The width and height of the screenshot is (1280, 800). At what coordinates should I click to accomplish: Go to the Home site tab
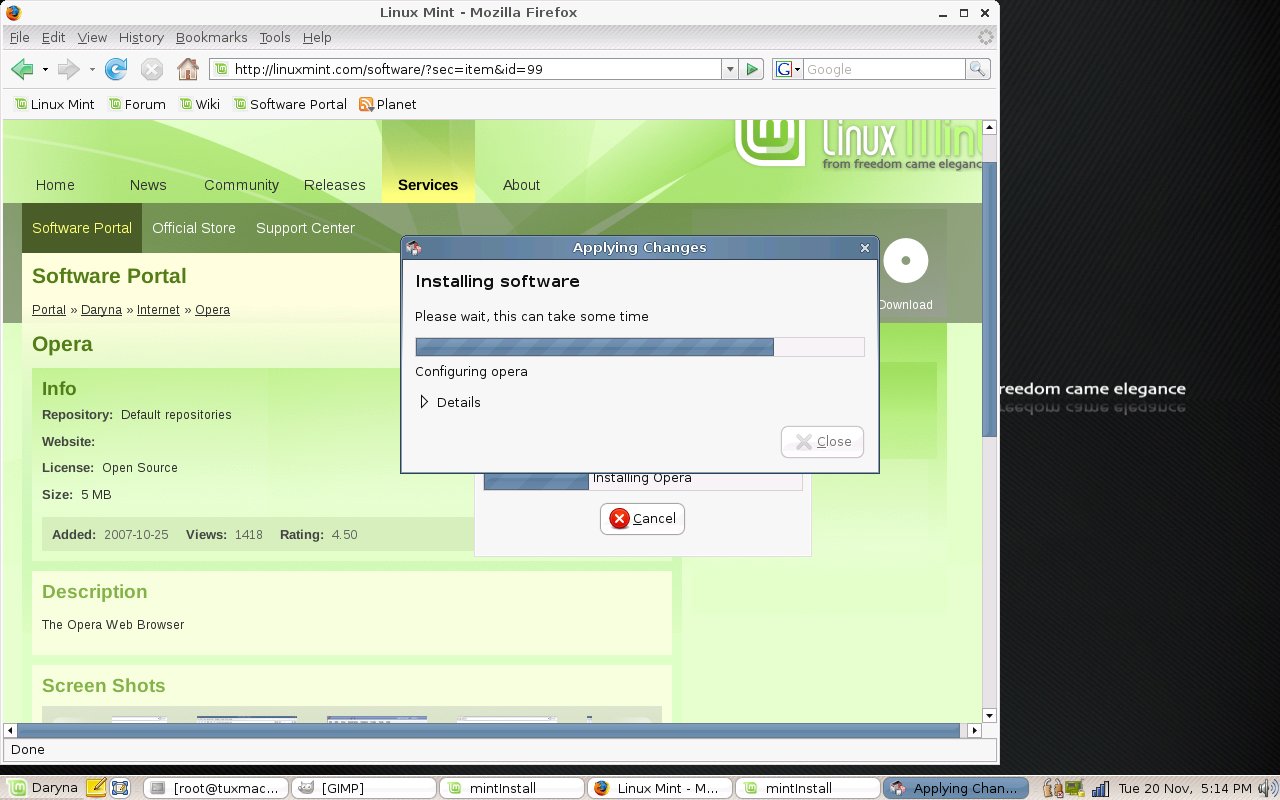55,185
